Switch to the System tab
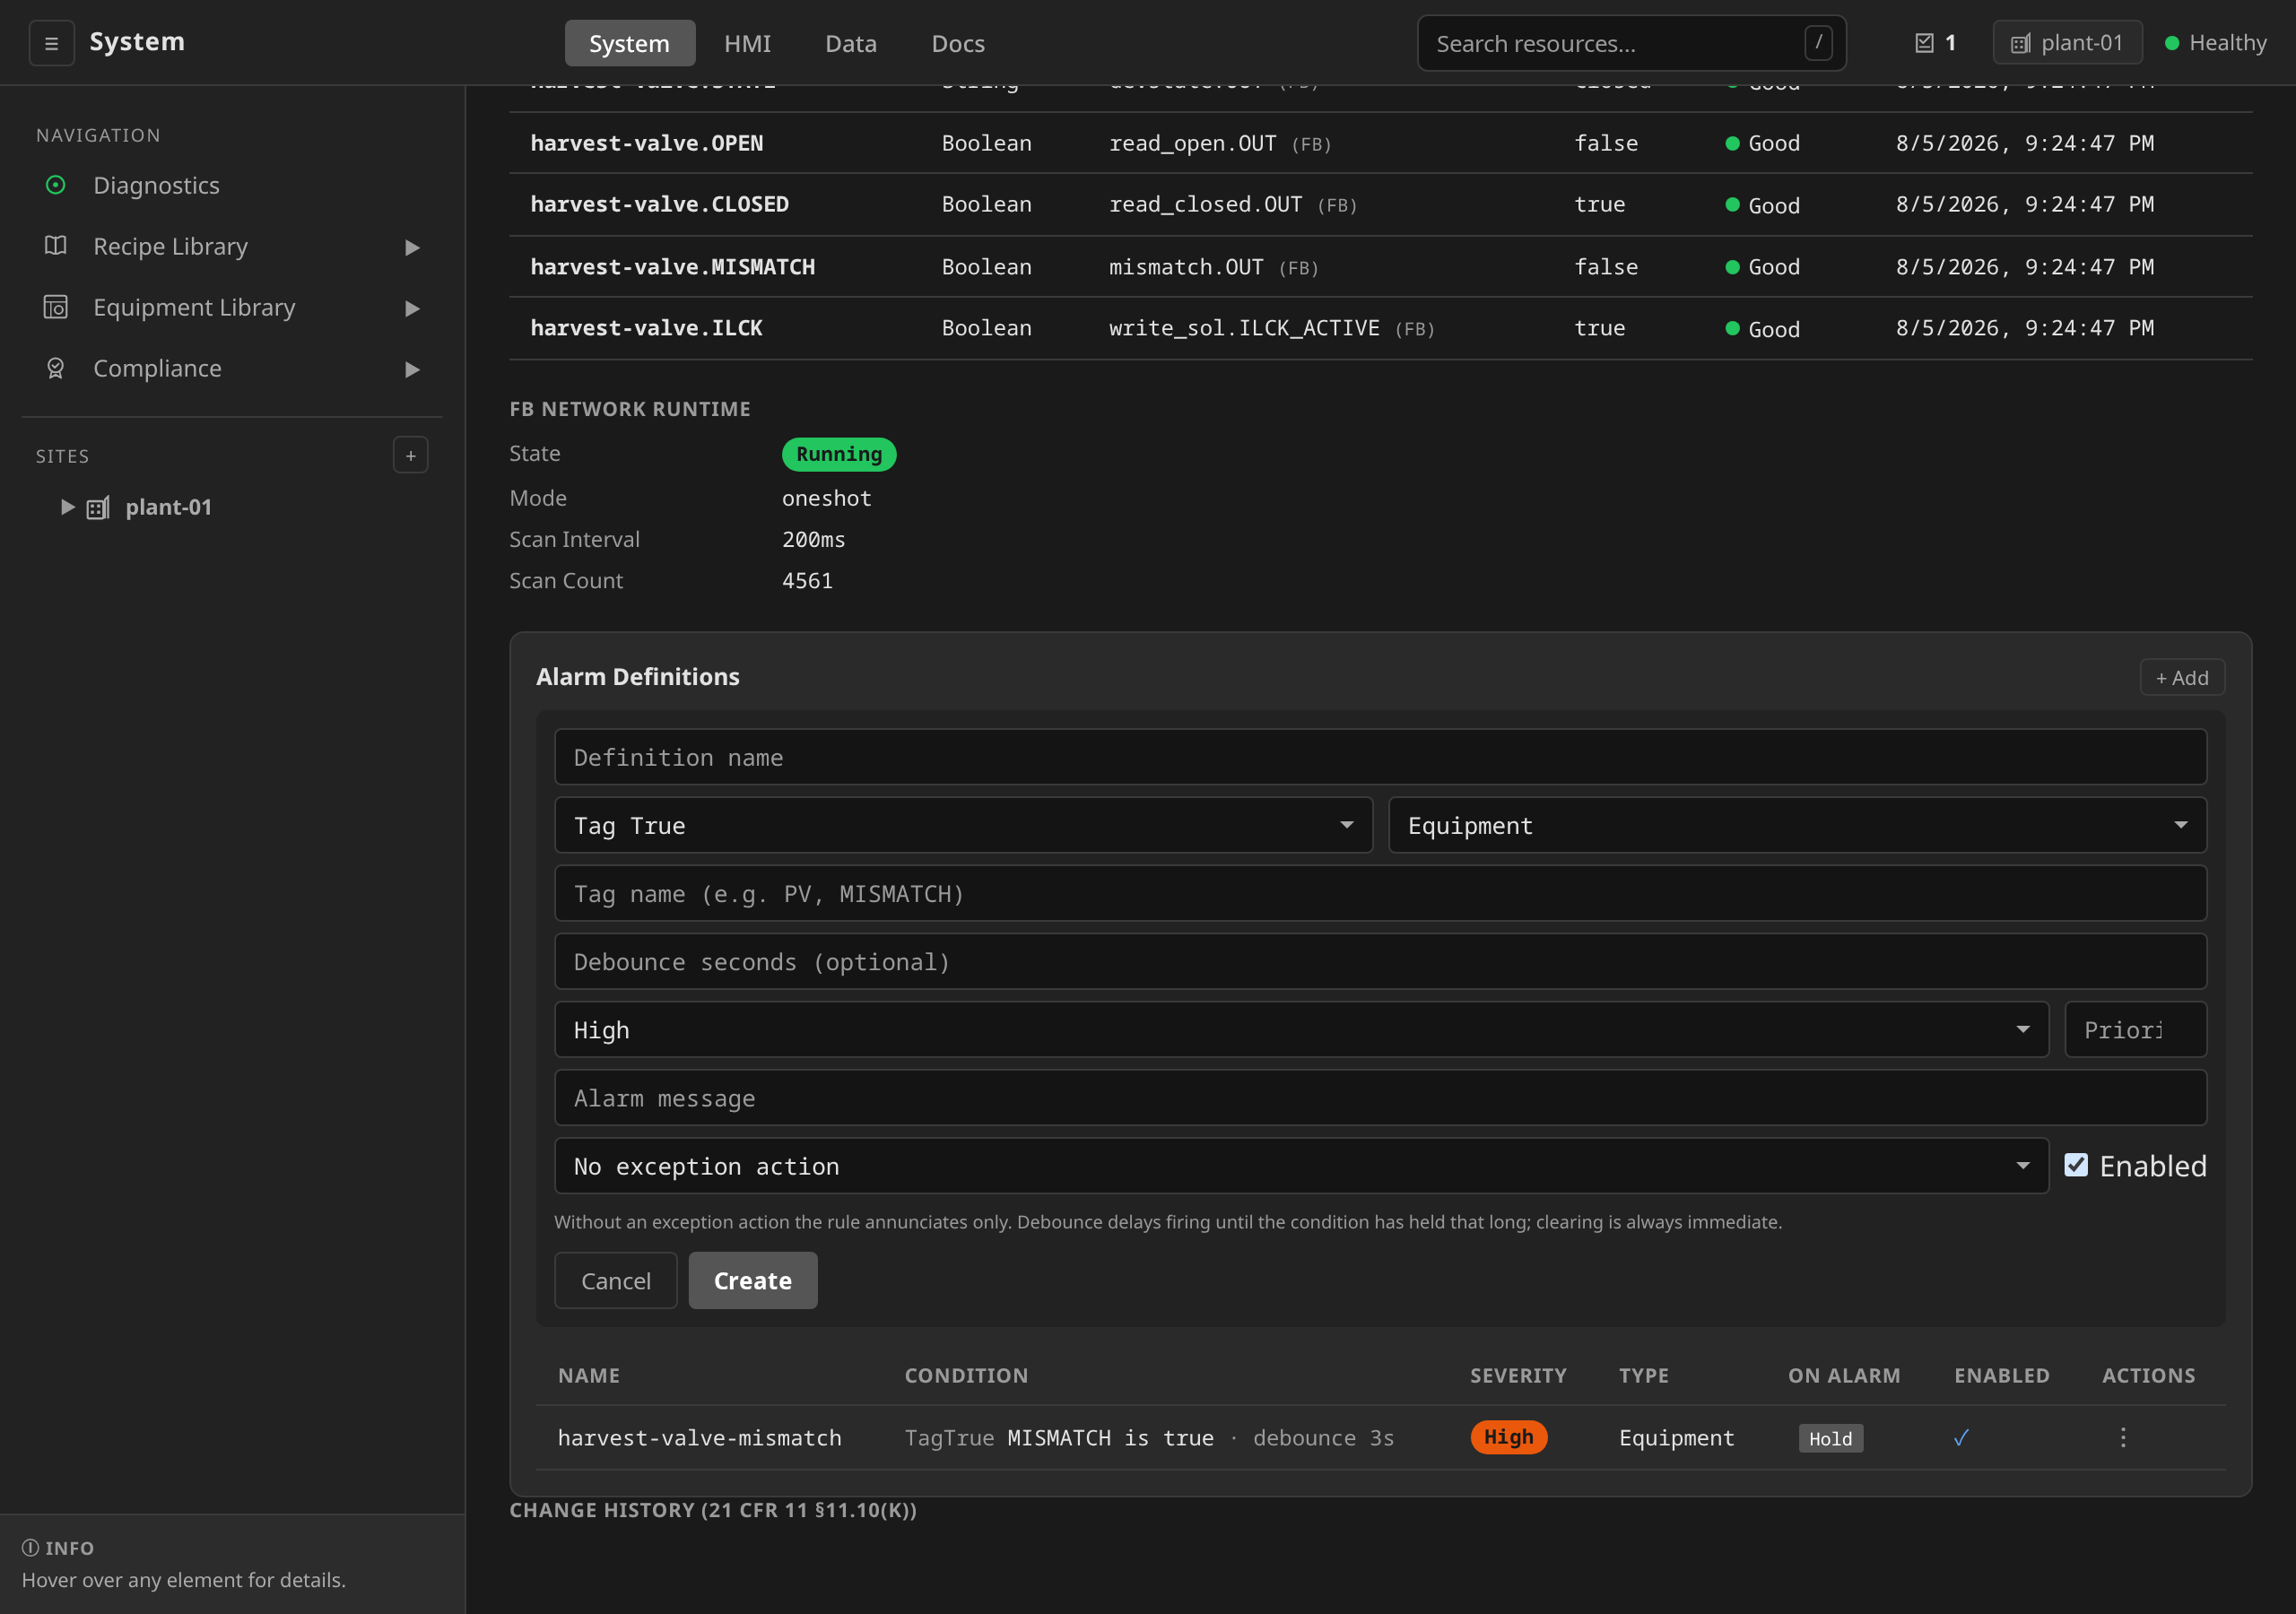This screenshot has width=2296, height=1614. pyautogui.click(x=629, y=43)
